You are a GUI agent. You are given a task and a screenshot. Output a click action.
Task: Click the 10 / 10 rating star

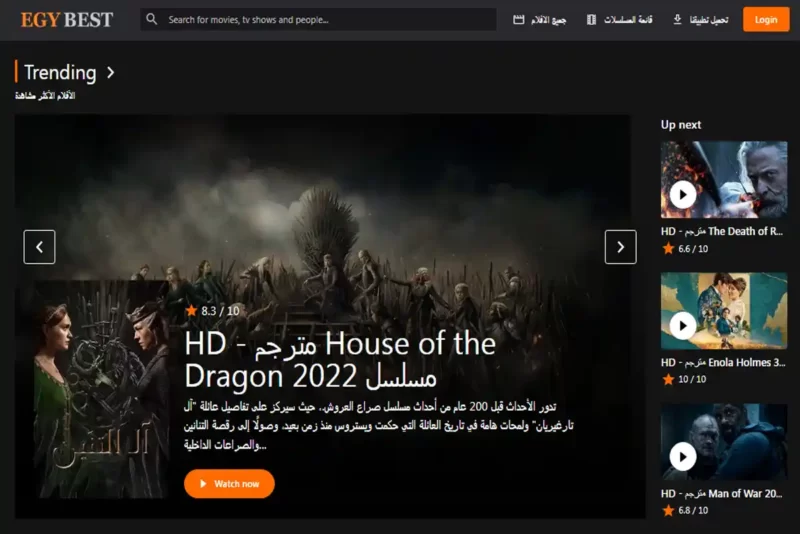click(x=668, y=379)
